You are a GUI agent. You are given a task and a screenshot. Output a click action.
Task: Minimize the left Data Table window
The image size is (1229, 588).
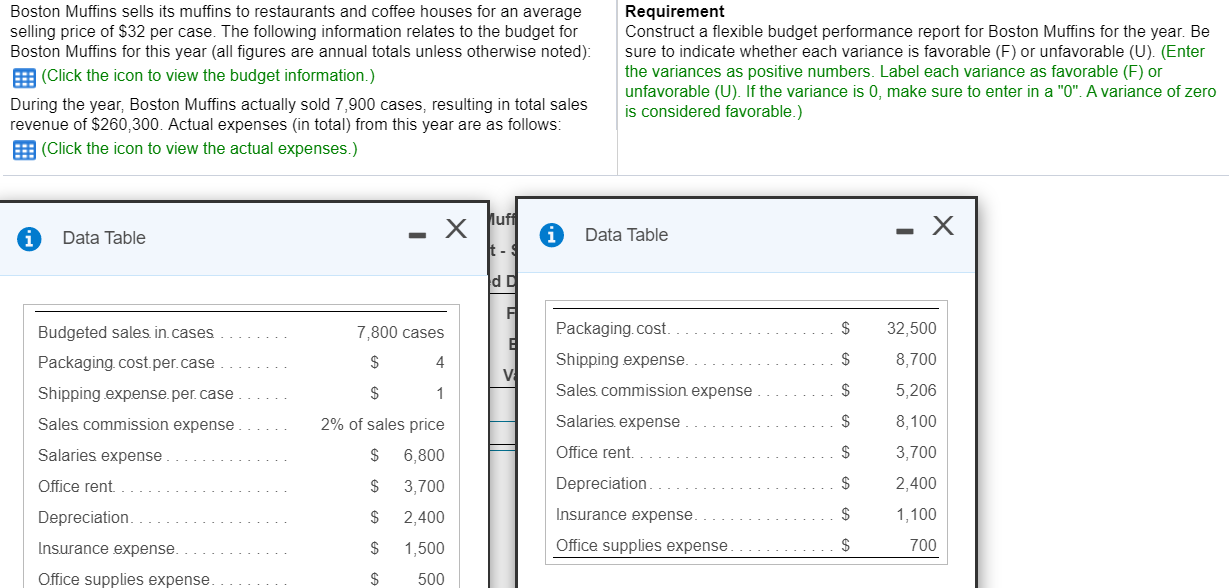tap(417, 236)
